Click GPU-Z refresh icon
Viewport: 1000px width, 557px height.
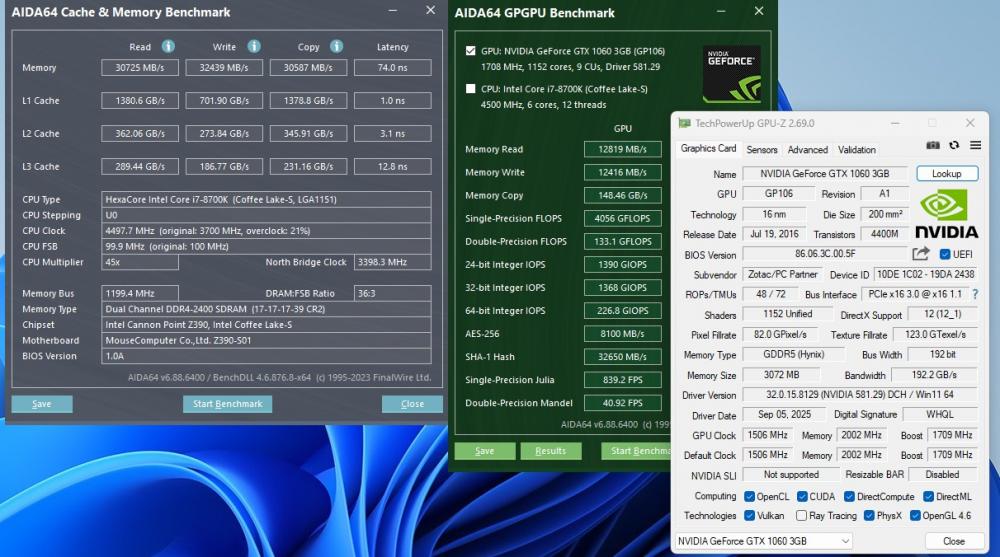[954, 145]
